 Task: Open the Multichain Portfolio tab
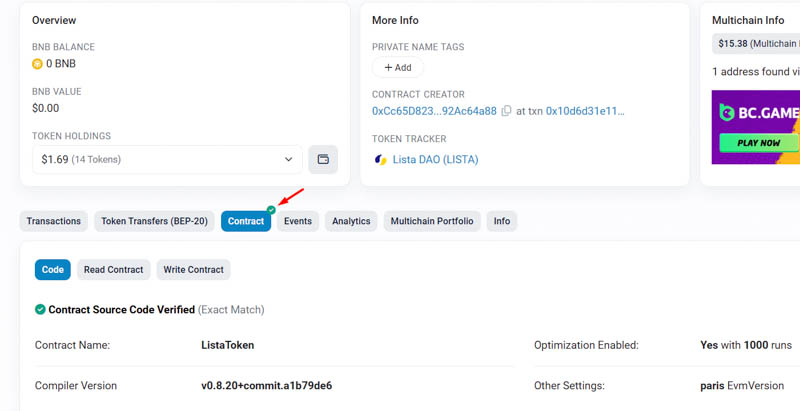tap(432, 221)
